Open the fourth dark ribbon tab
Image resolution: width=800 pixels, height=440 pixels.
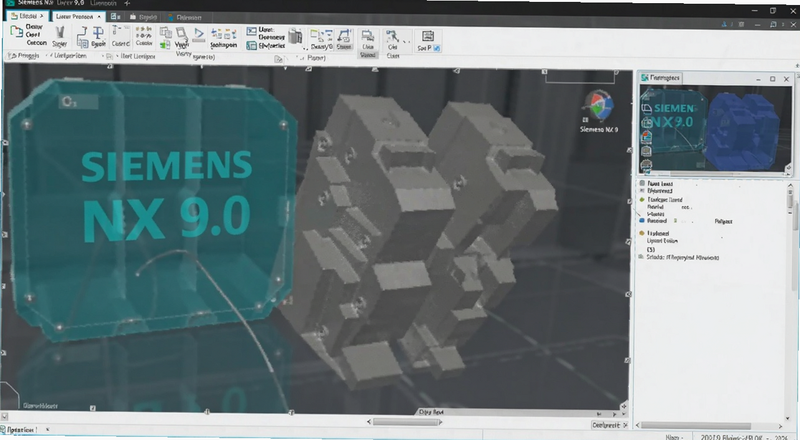tap(143, 17)
